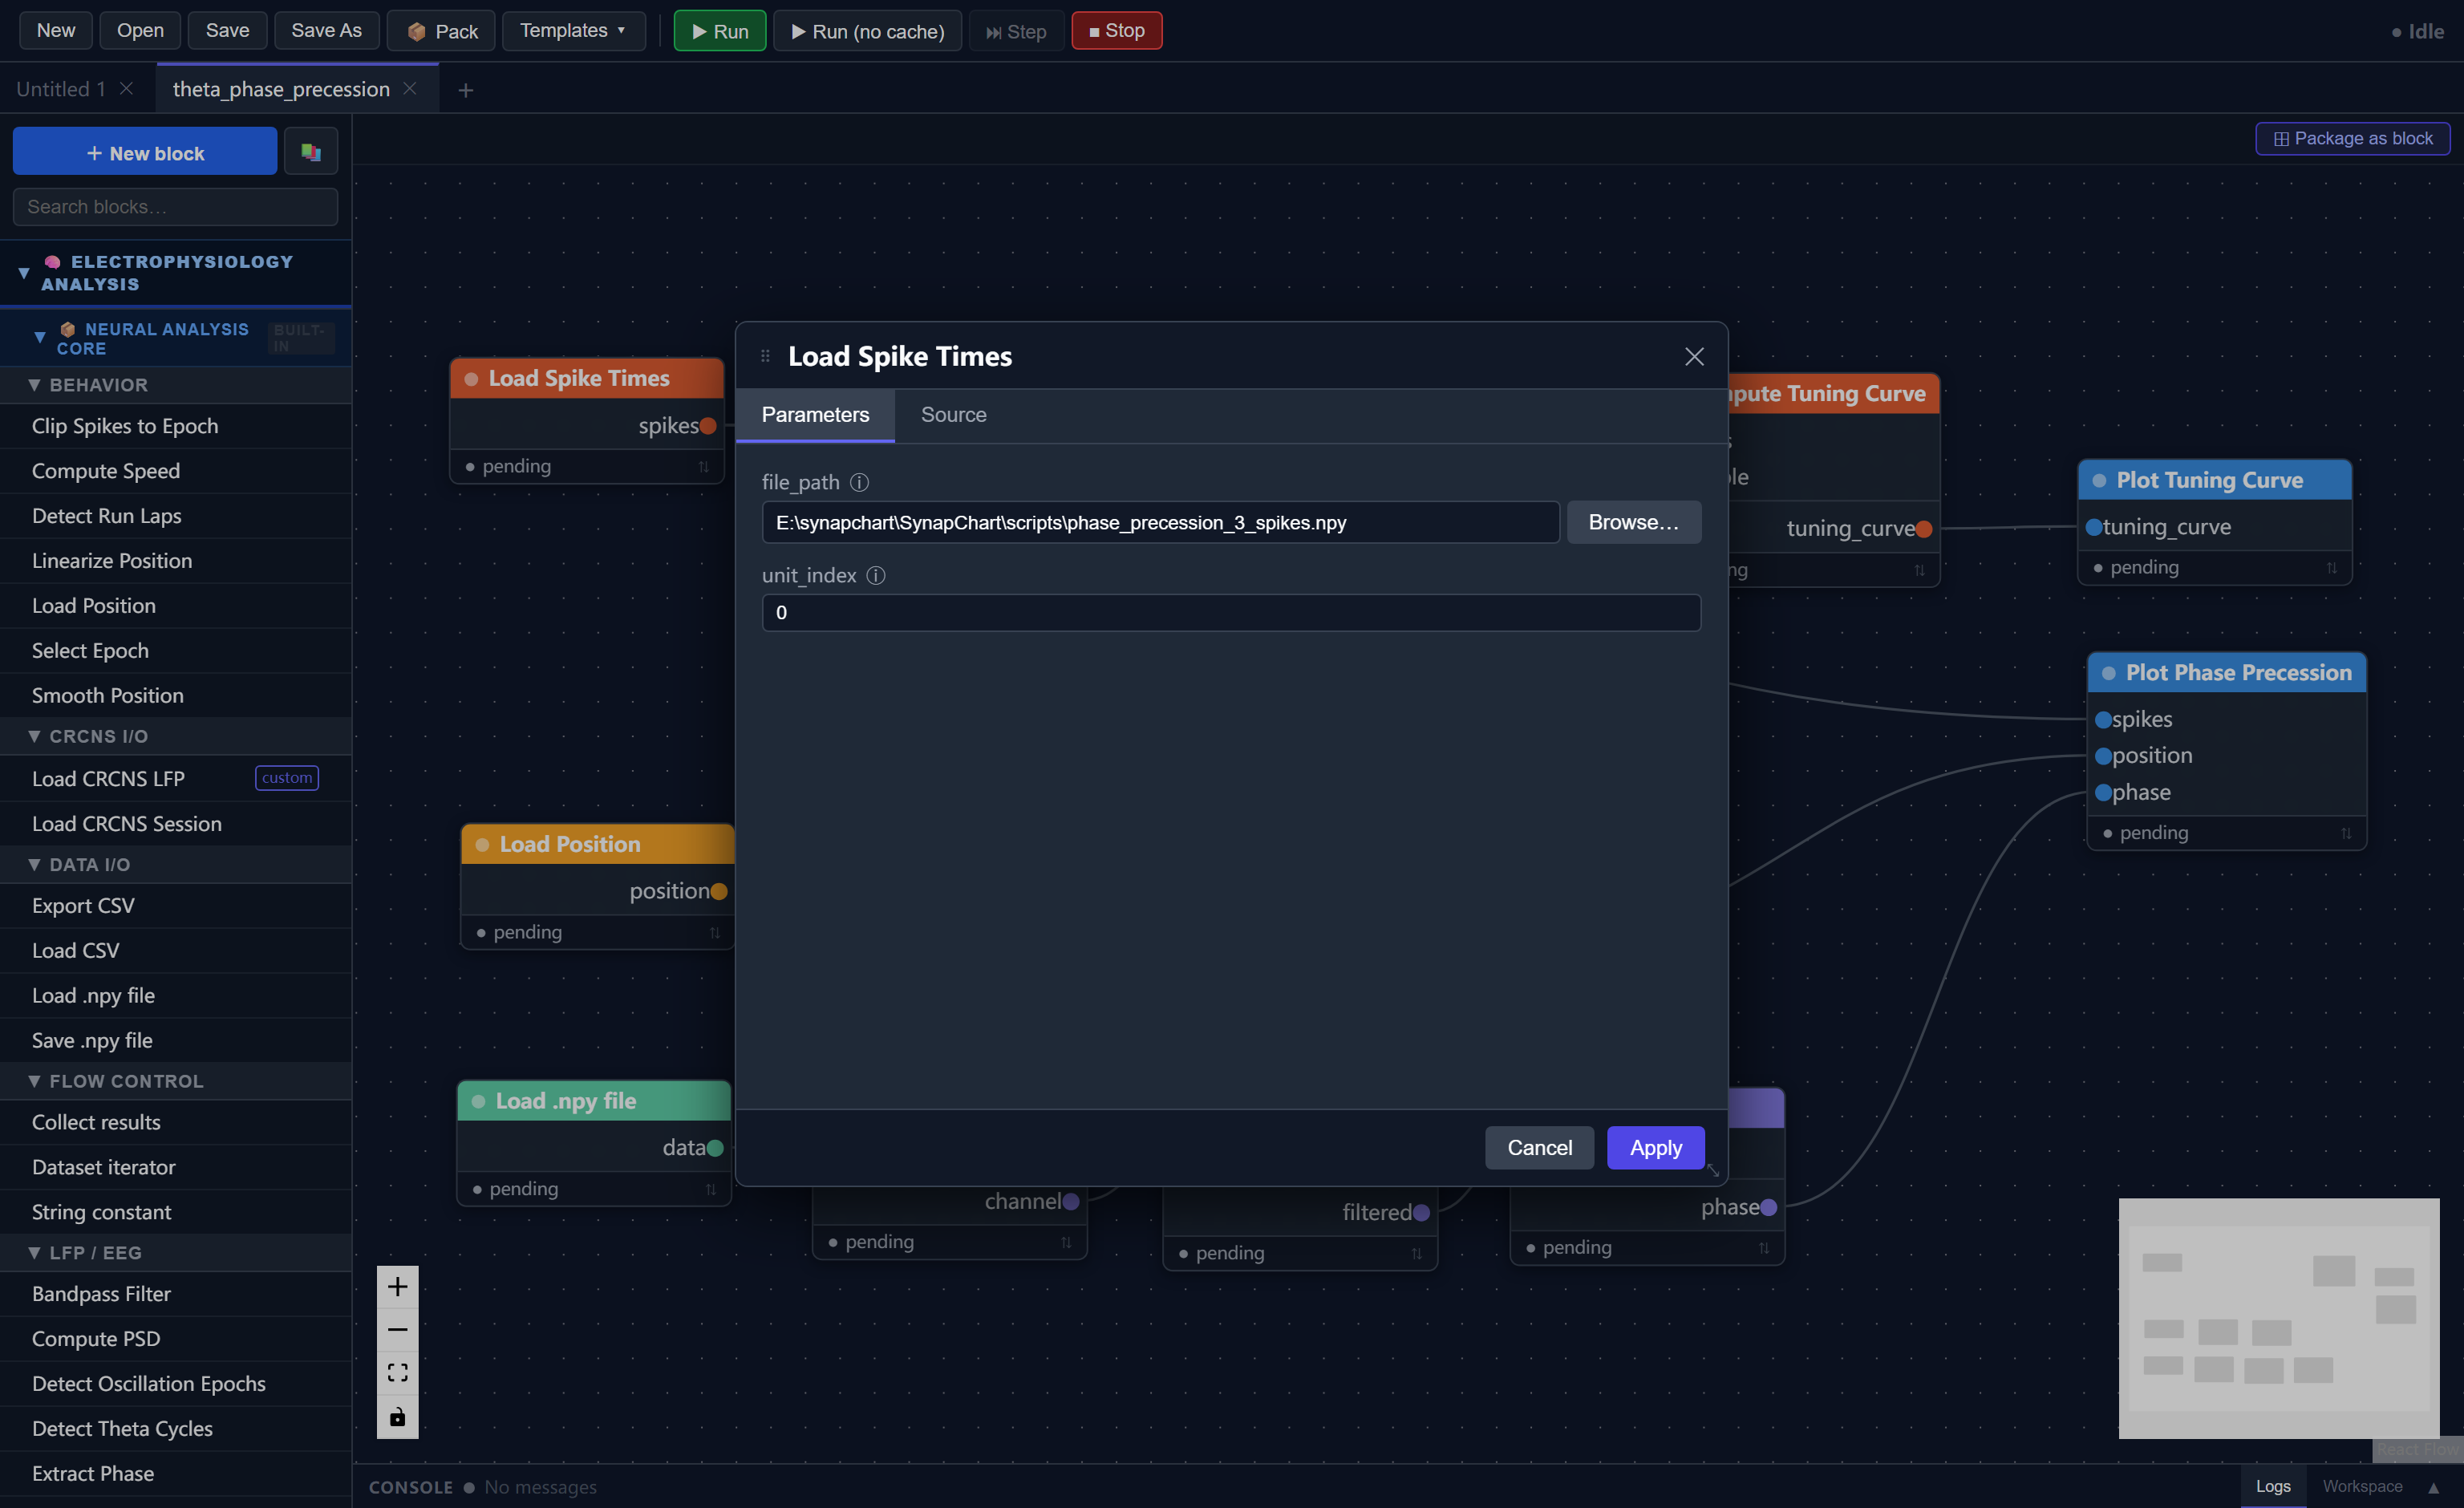Select Bandpass Filter block in the list

[x=176, y=1294]
